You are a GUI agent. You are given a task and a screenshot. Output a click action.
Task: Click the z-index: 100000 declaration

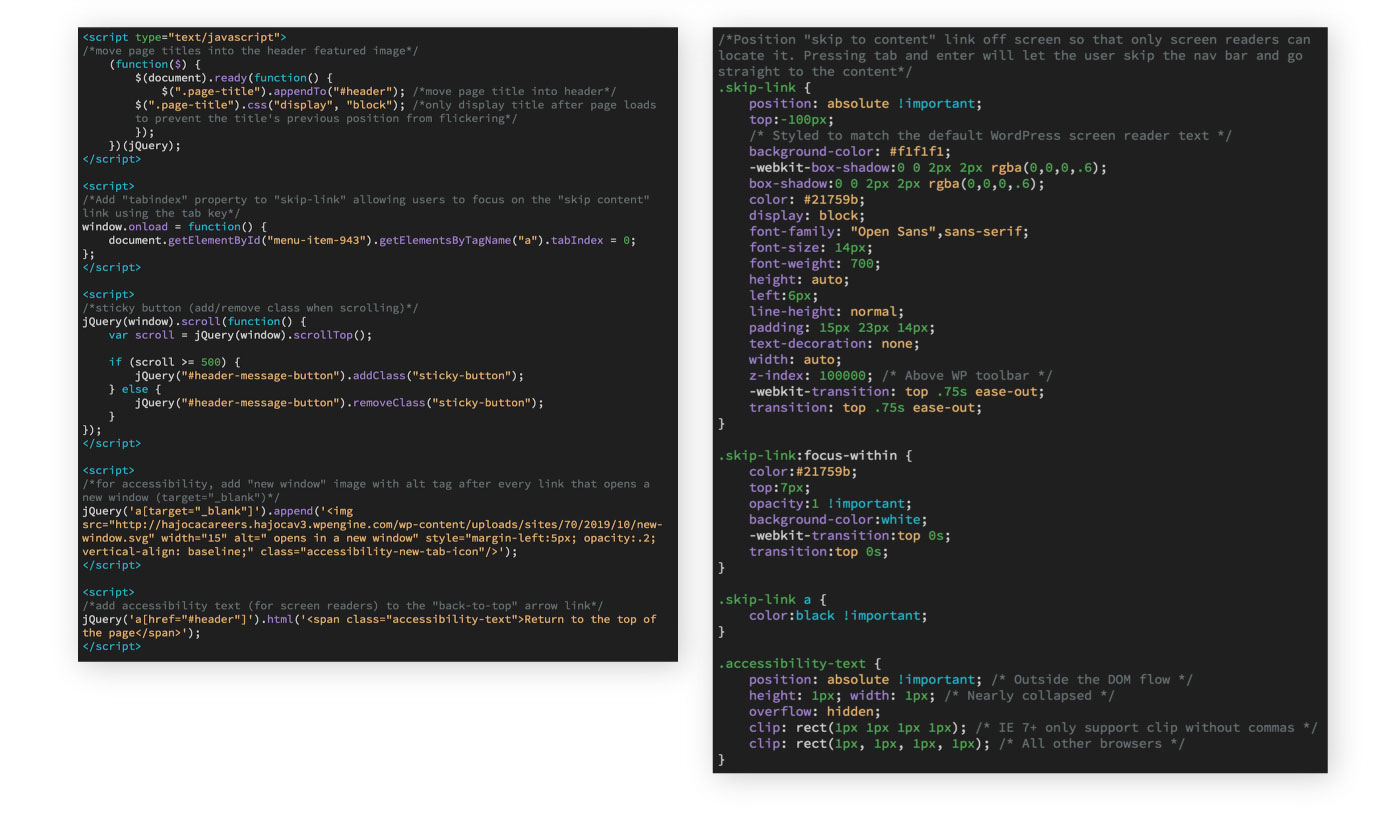pos(810,376)
